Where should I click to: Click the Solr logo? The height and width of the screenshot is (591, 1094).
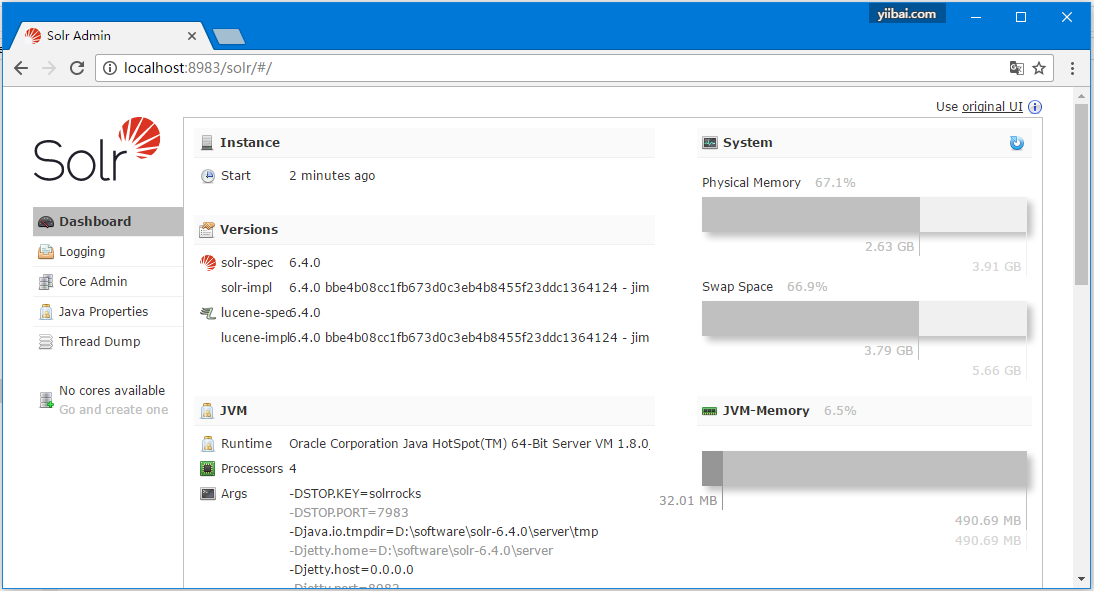point(97,150)
